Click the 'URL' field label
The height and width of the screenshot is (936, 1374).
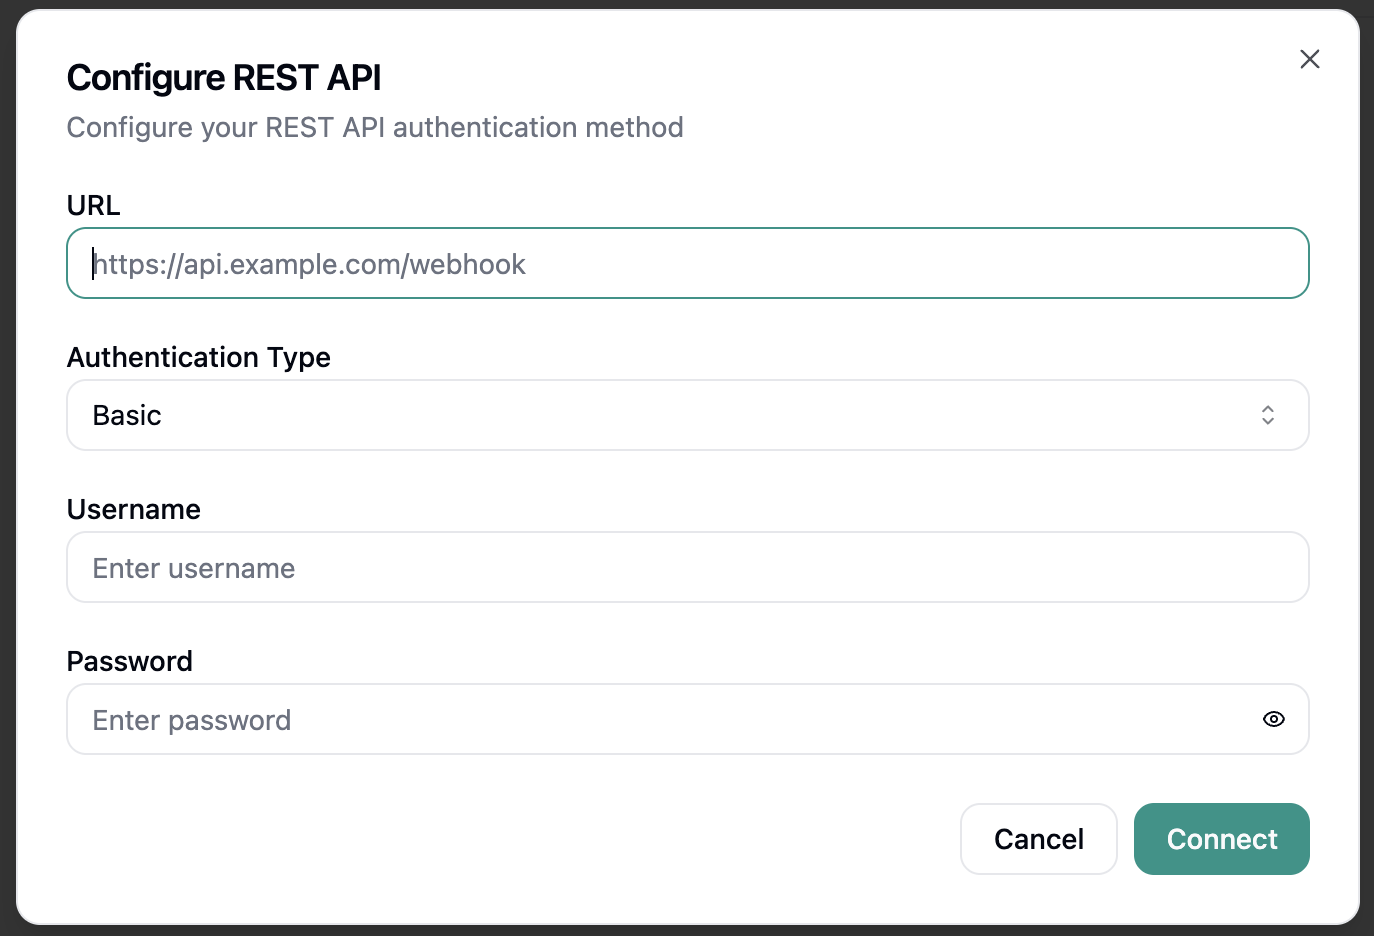[93, 205]
